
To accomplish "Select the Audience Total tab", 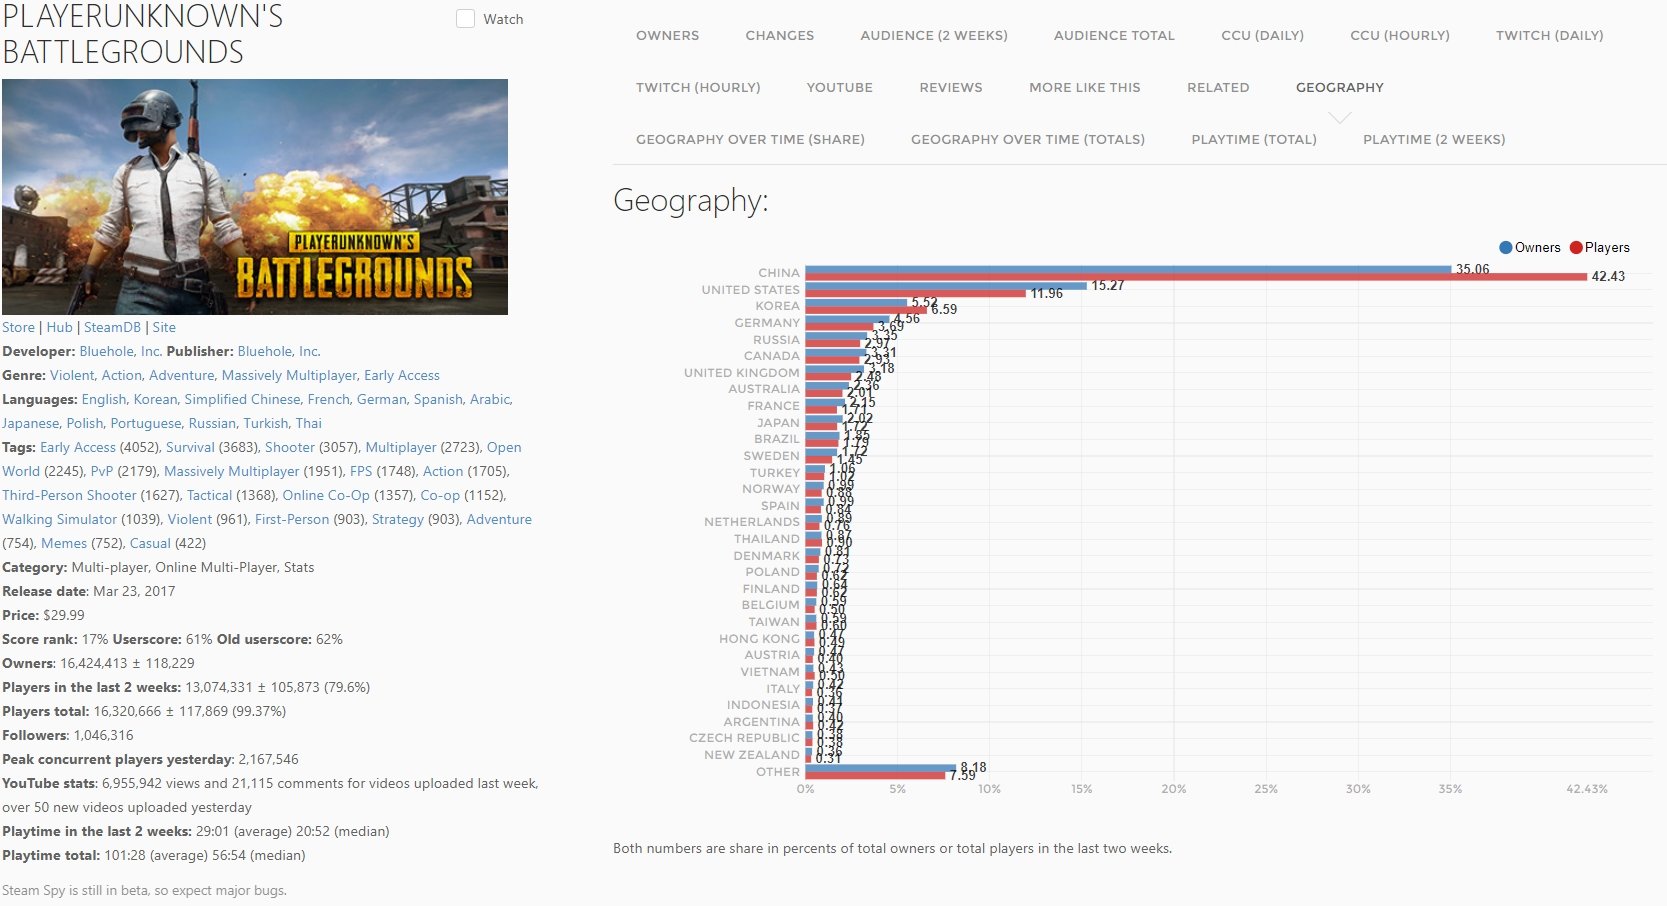I will [1114, 35].
